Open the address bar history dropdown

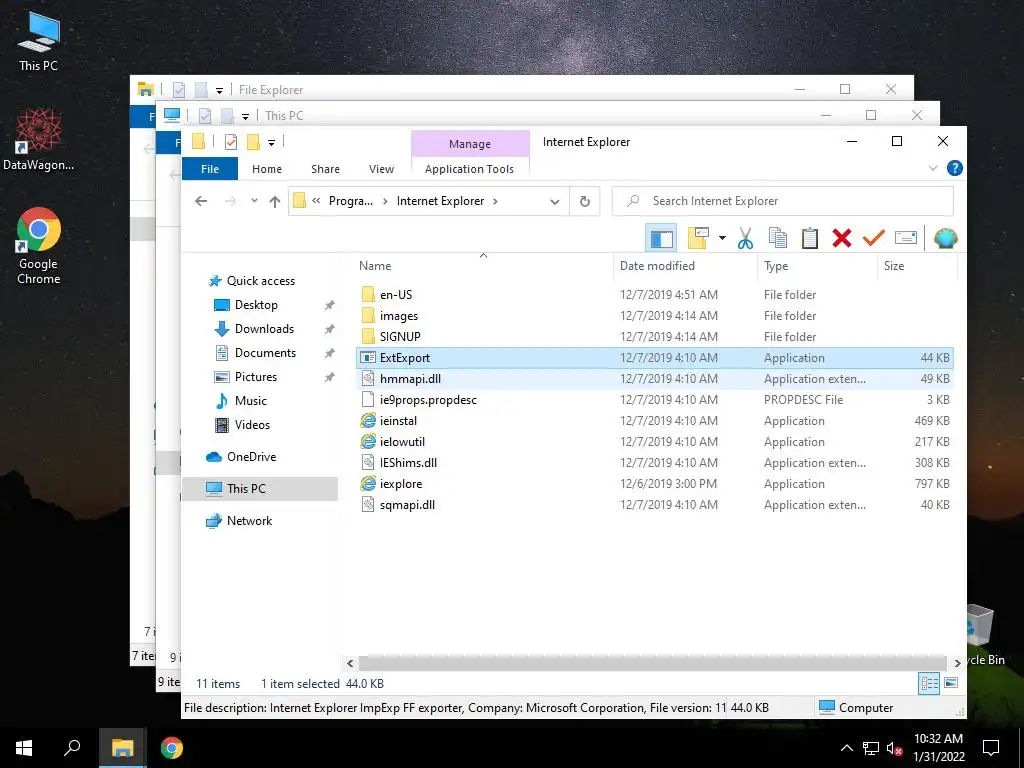coord(554,201)
